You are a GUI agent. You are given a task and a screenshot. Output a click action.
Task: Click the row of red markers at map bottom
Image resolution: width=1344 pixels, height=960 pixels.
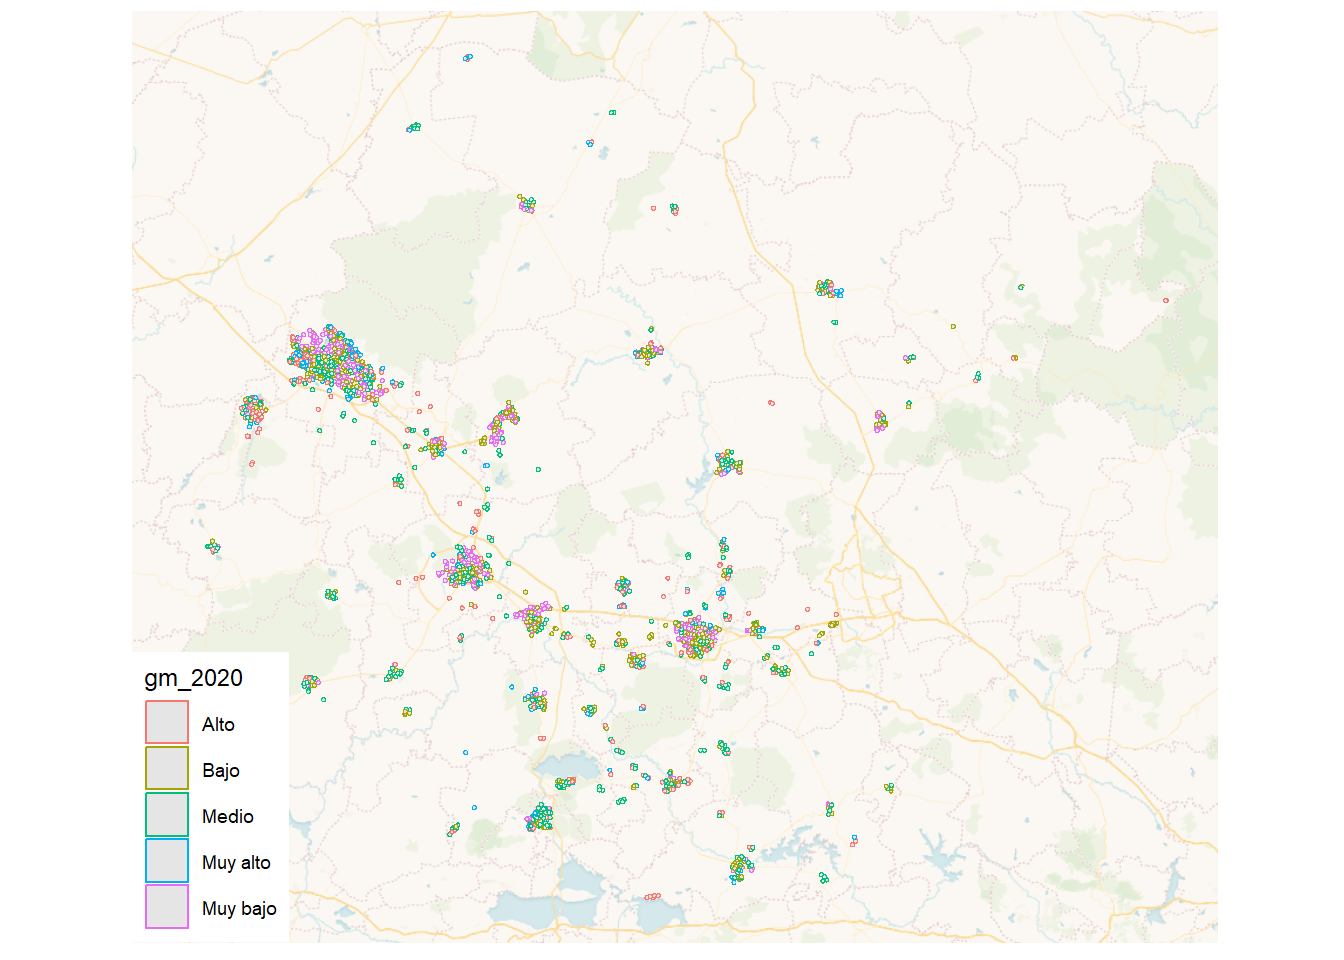point(652,897)
